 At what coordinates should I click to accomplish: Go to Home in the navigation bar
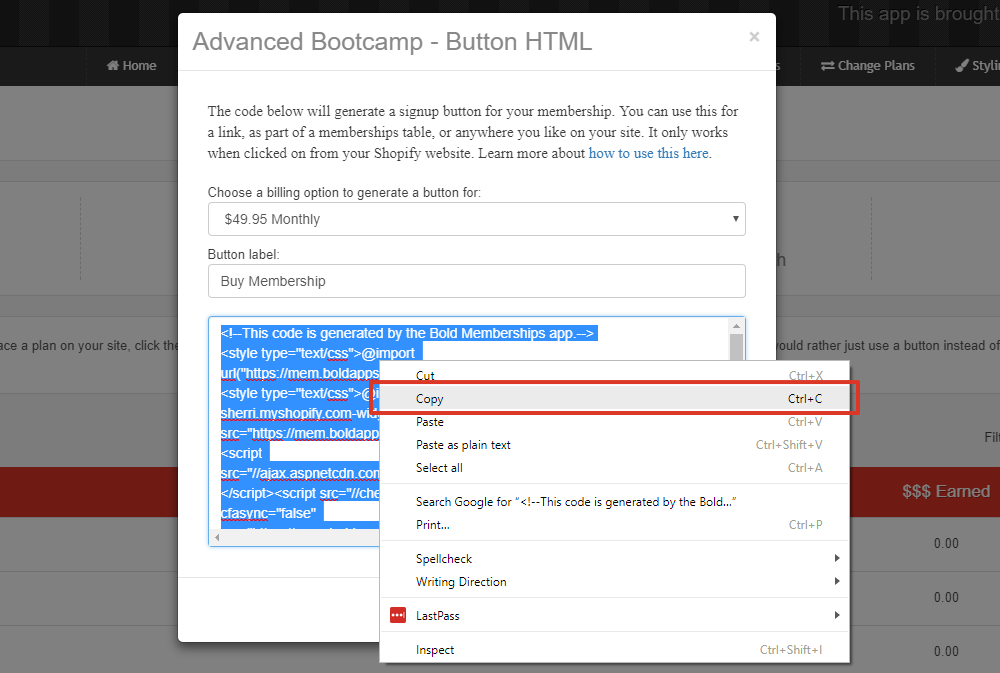point(131,66)
